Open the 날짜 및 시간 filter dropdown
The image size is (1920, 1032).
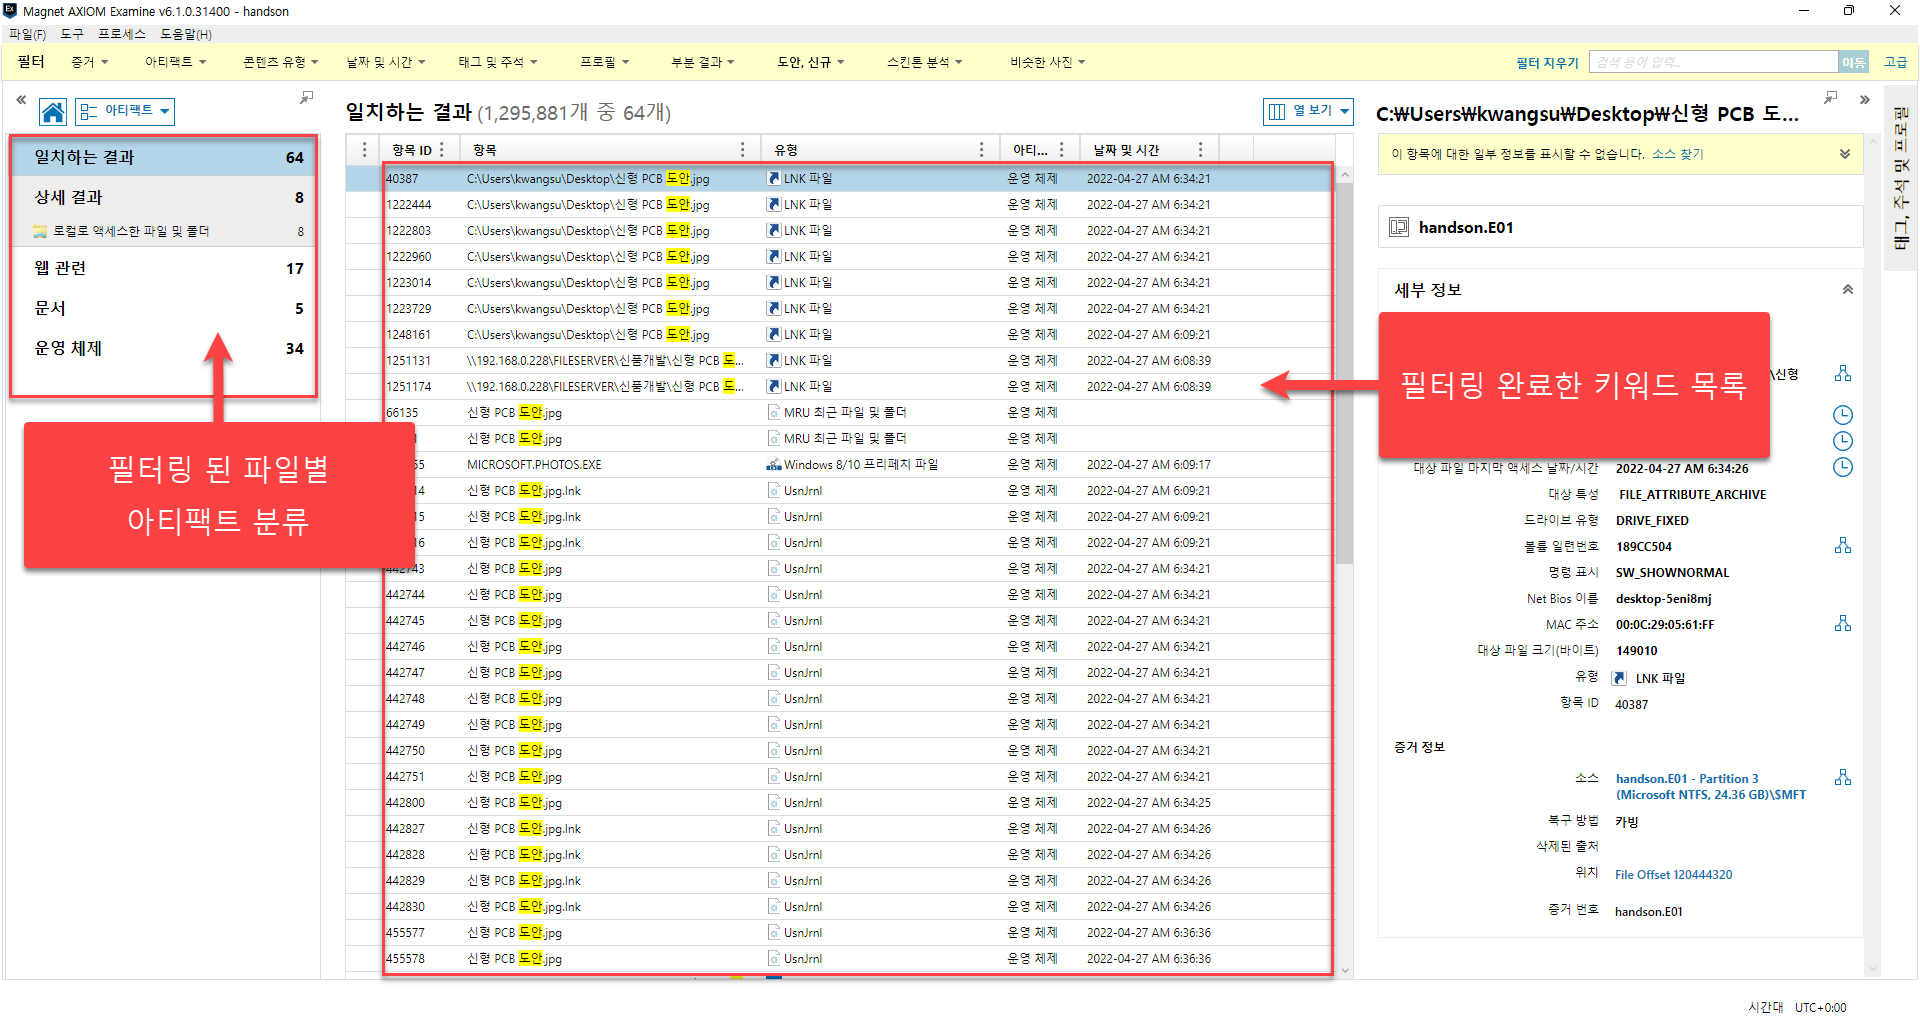click(x=385, y=62)
